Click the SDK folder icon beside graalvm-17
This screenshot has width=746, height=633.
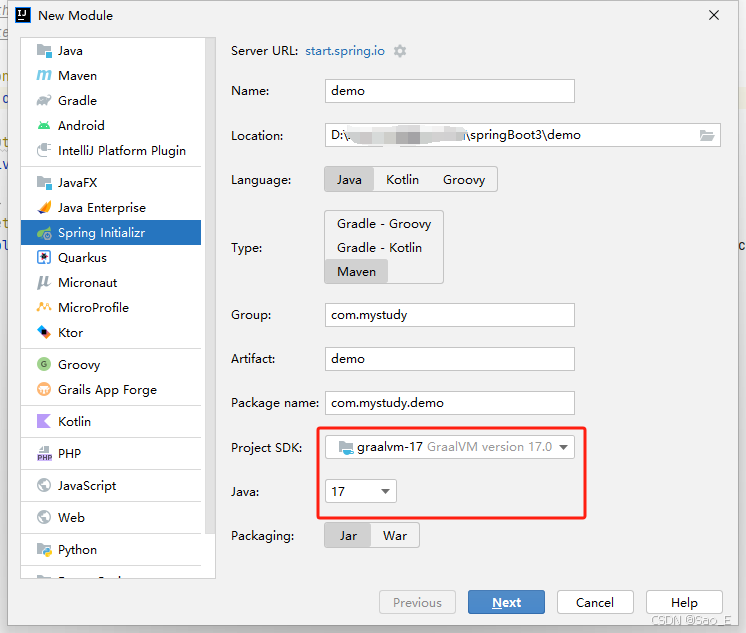(x=346, y=447)
